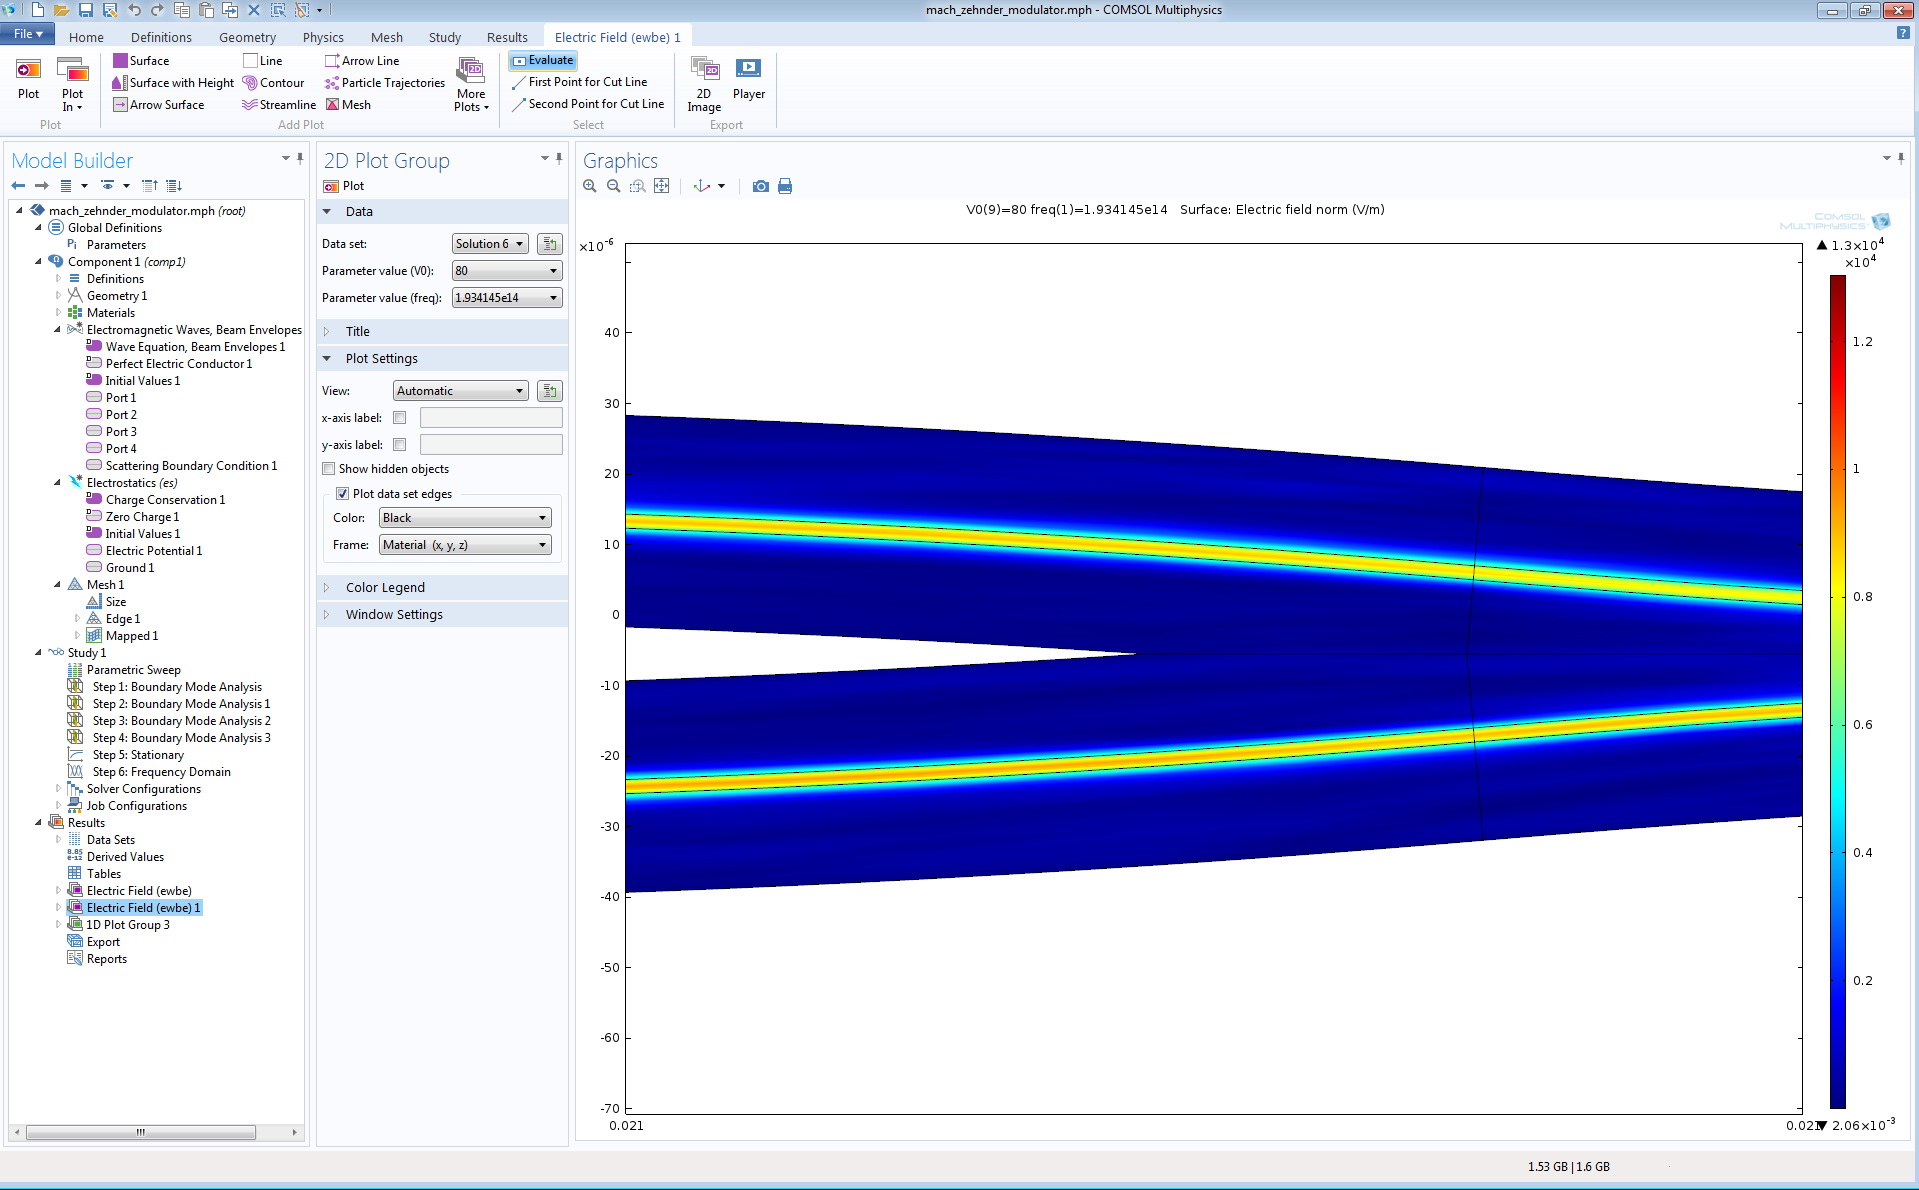Print the plot using the printer icon
This screenshot has width=1919, height=1190.
coord(786,186)
